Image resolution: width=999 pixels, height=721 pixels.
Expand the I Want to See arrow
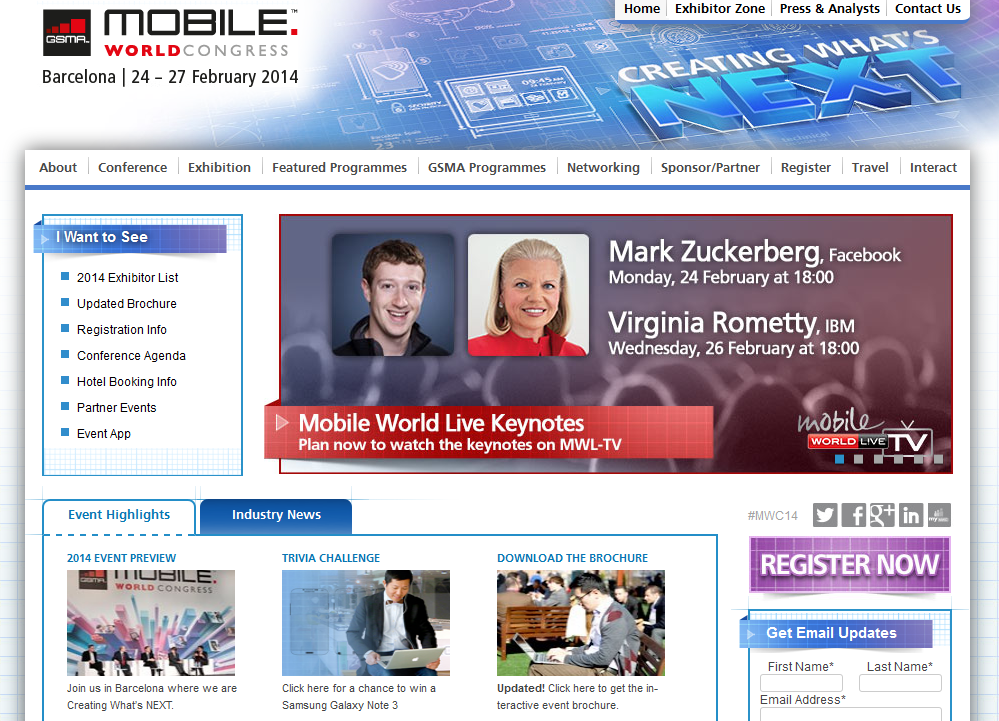click(x=45, y=239)
